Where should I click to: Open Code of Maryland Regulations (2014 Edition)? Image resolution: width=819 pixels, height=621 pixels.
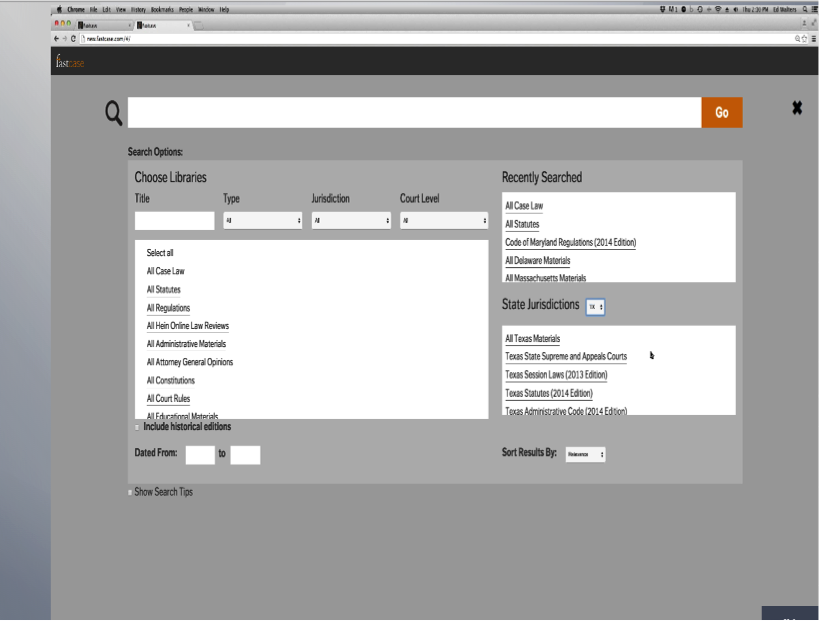(x=570, y=242)
